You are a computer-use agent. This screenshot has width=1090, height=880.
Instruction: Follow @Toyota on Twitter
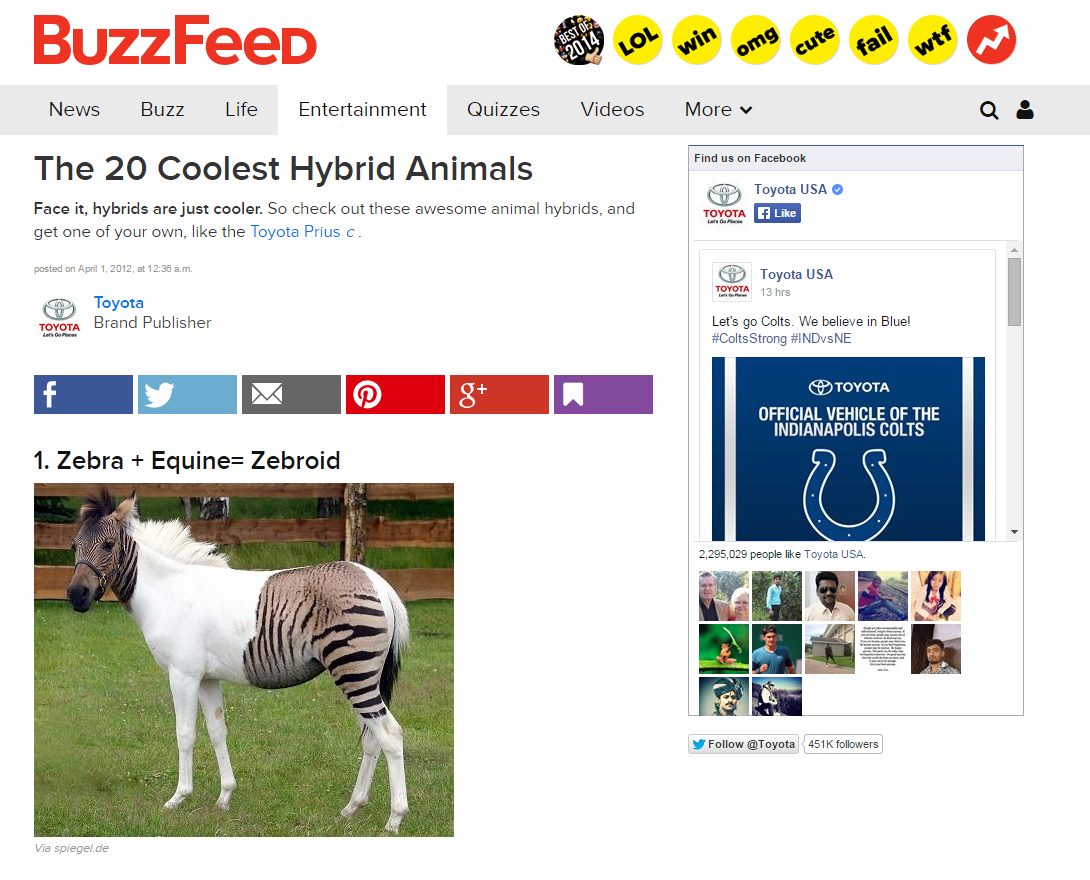click(x=744, y=744)
